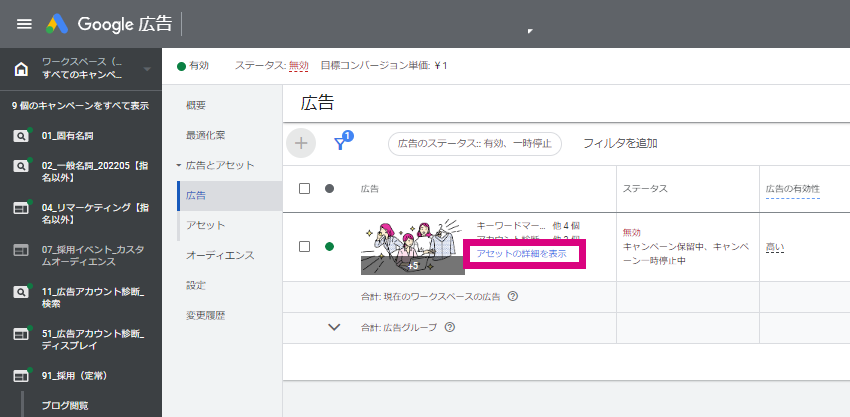Image resolution: width=850 pixels, height=417 pixels.
Task: Click アセットの詳細を表示 link
Action: 521,253
